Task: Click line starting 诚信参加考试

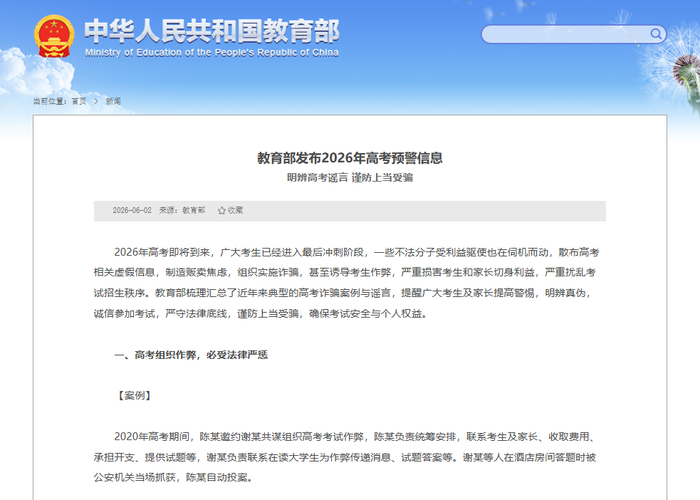Action: point(260,314)
